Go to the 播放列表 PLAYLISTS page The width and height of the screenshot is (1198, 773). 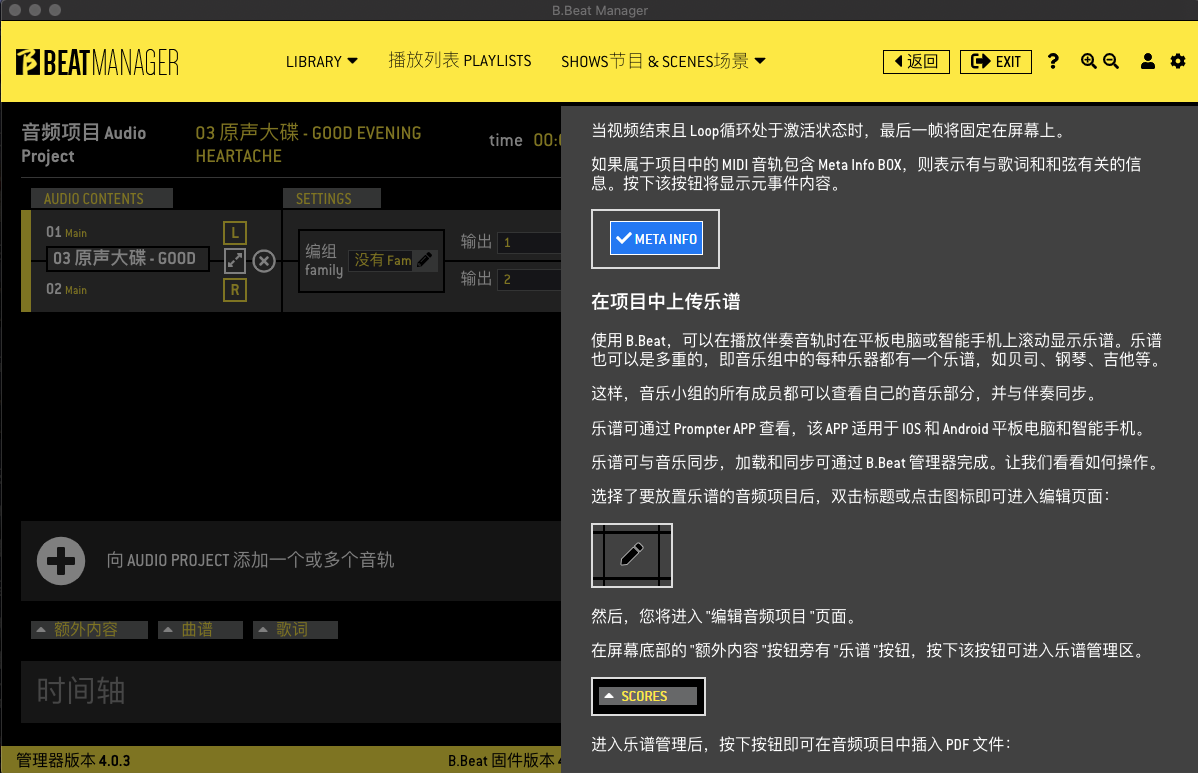pos(460,60)
